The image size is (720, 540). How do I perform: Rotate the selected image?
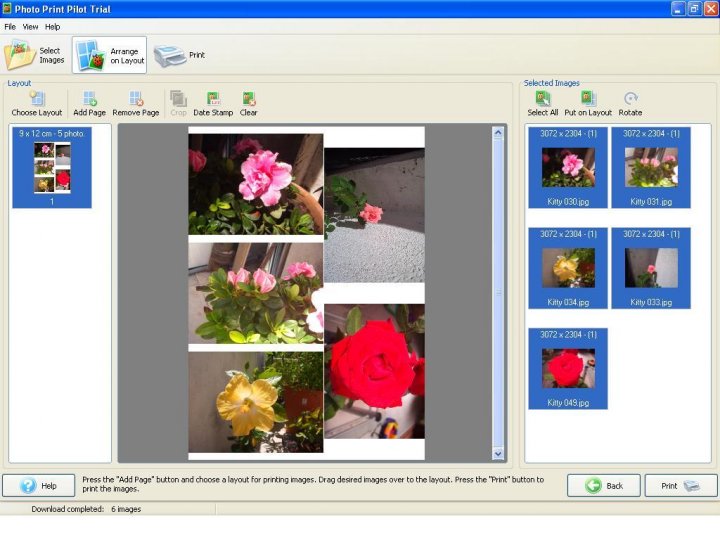point(630,104)
